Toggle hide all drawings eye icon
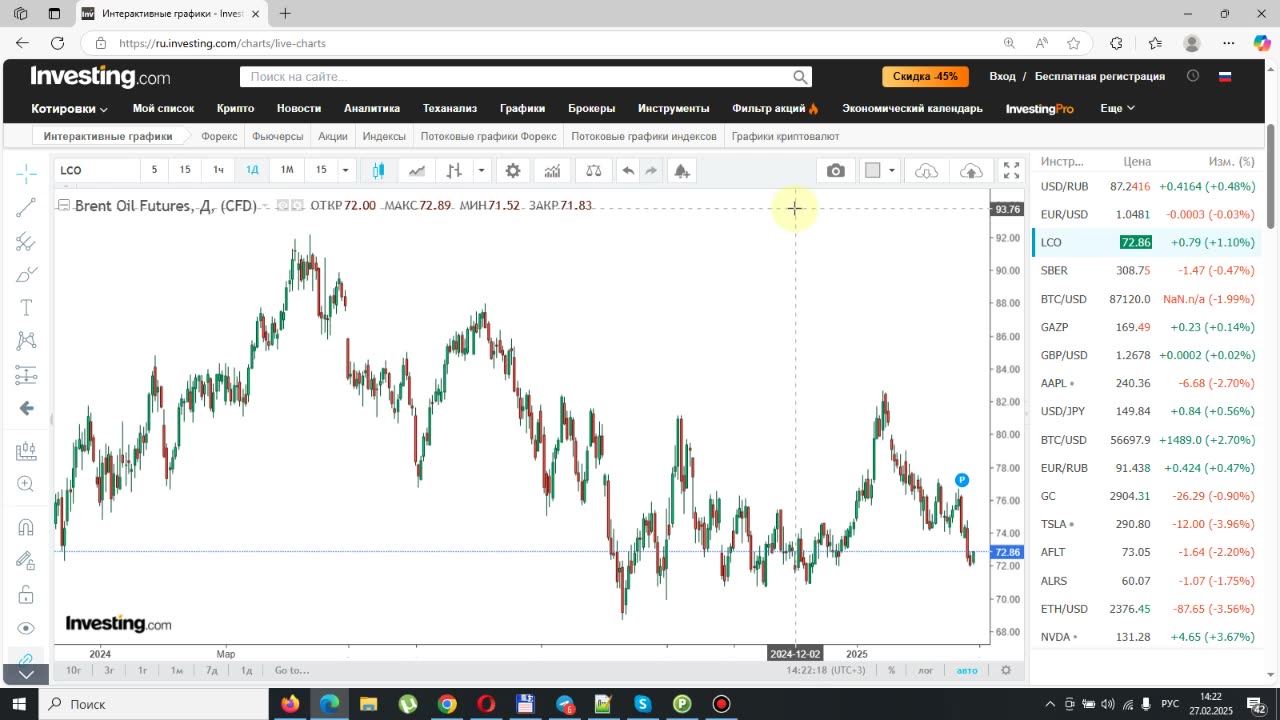 (26, 628)
